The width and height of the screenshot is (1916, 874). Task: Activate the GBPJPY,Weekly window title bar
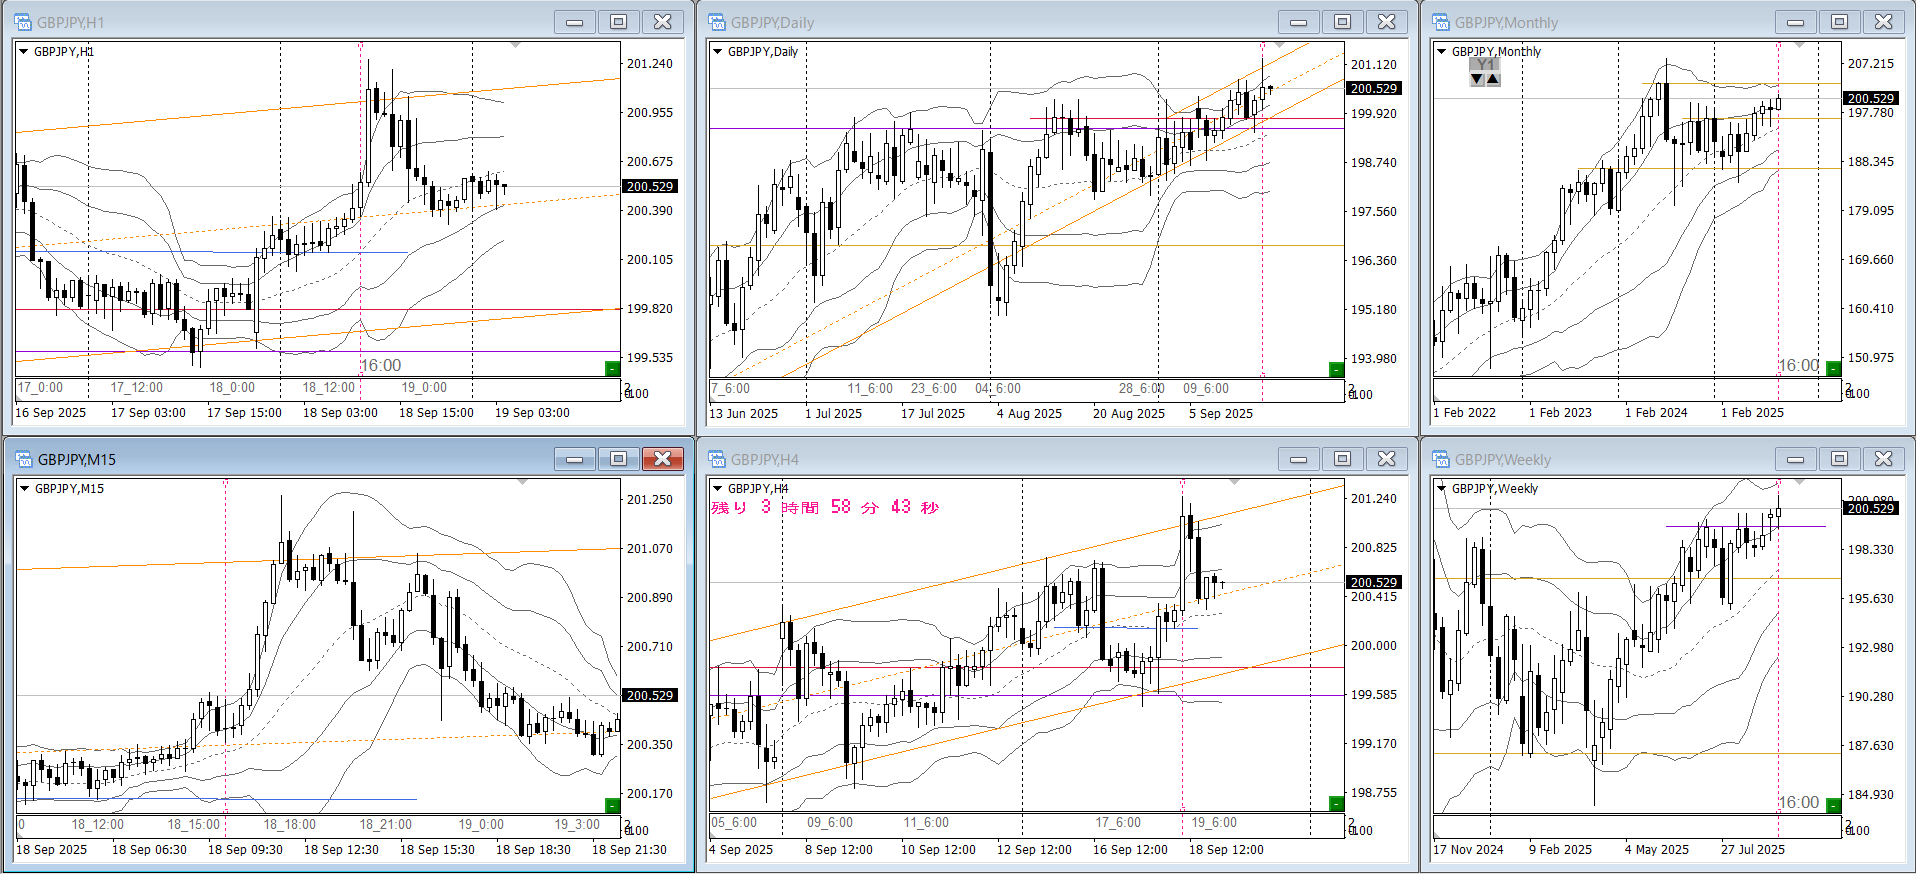pos(1600,459)
